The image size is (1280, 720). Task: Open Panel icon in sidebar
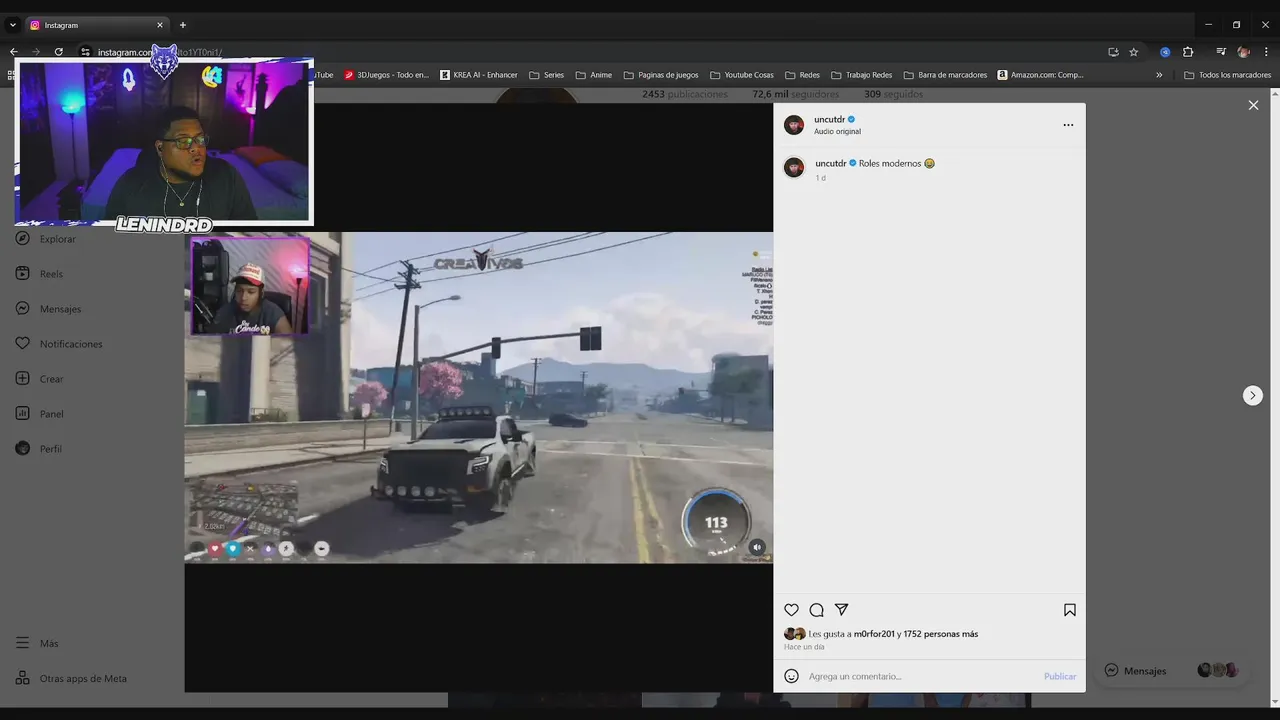coord(22,414)
